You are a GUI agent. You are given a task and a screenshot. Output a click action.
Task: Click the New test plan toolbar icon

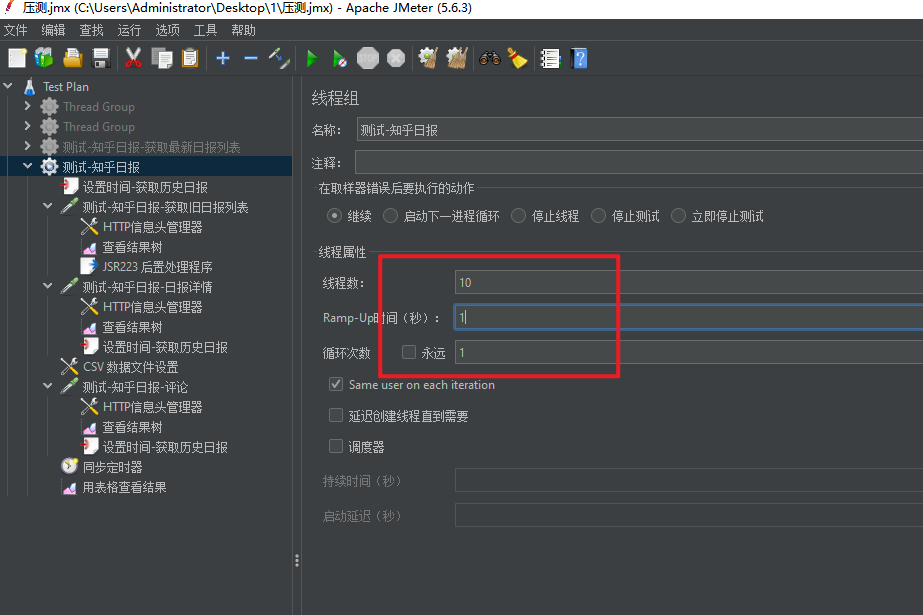click(x=17, y=58)
